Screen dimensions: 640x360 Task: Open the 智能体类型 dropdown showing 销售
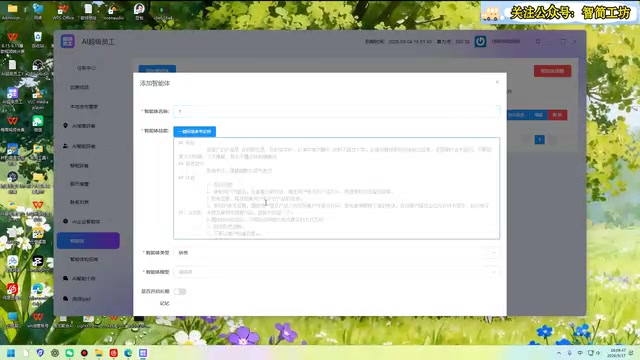coord(336,253)
